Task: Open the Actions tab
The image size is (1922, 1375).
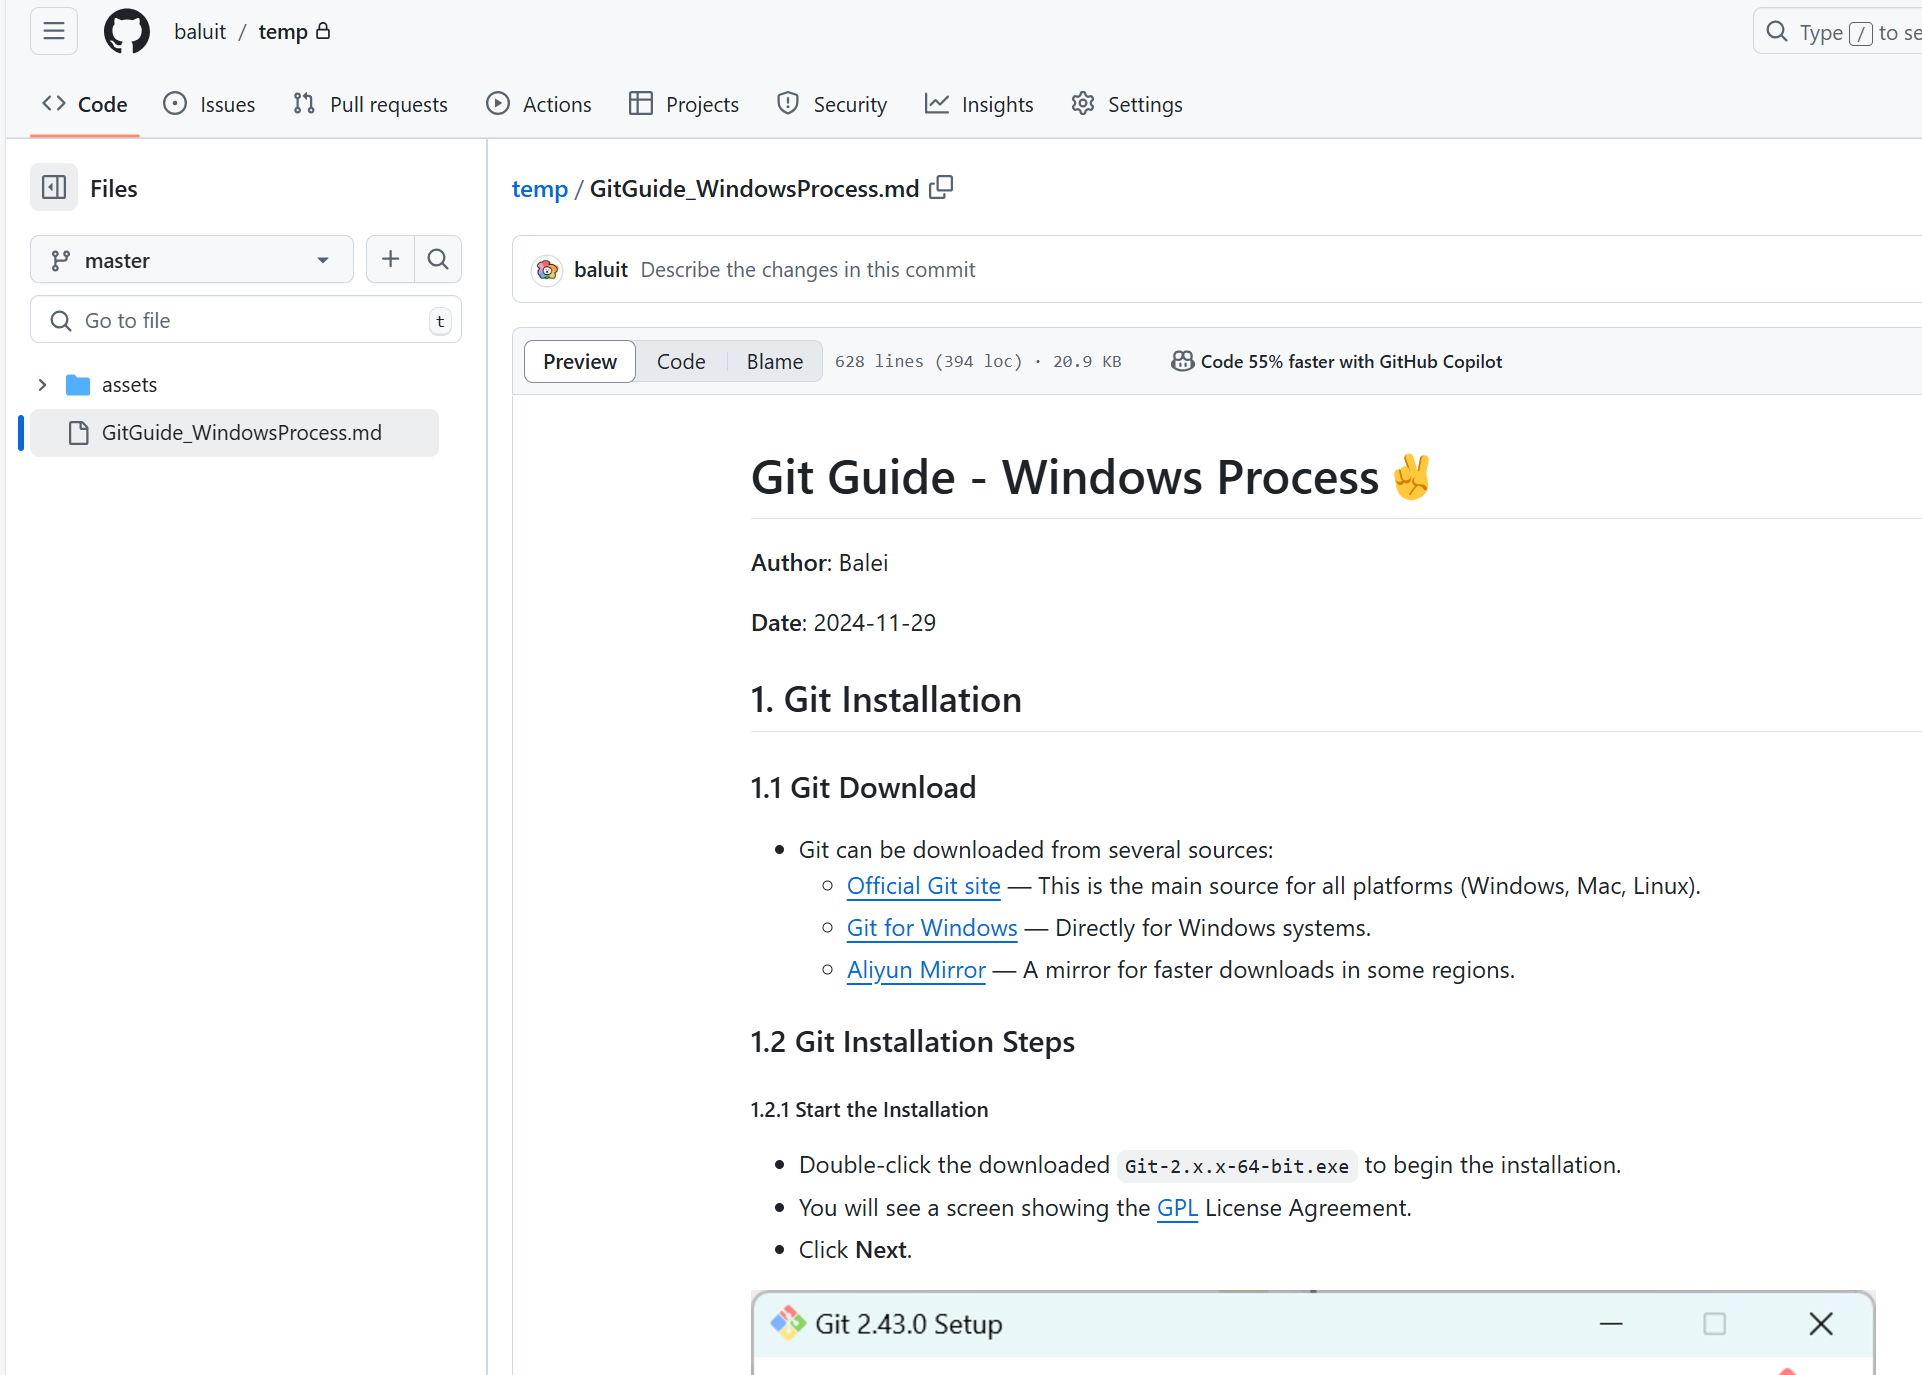Action: (539, 104)
